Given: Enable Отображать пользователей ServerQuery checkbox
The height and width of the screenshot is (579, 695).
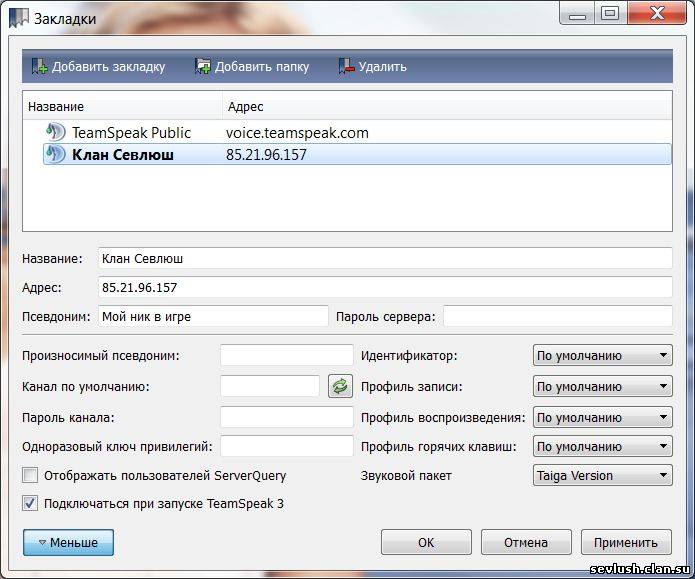Looking at the screenshot, I should pos(30,475).
